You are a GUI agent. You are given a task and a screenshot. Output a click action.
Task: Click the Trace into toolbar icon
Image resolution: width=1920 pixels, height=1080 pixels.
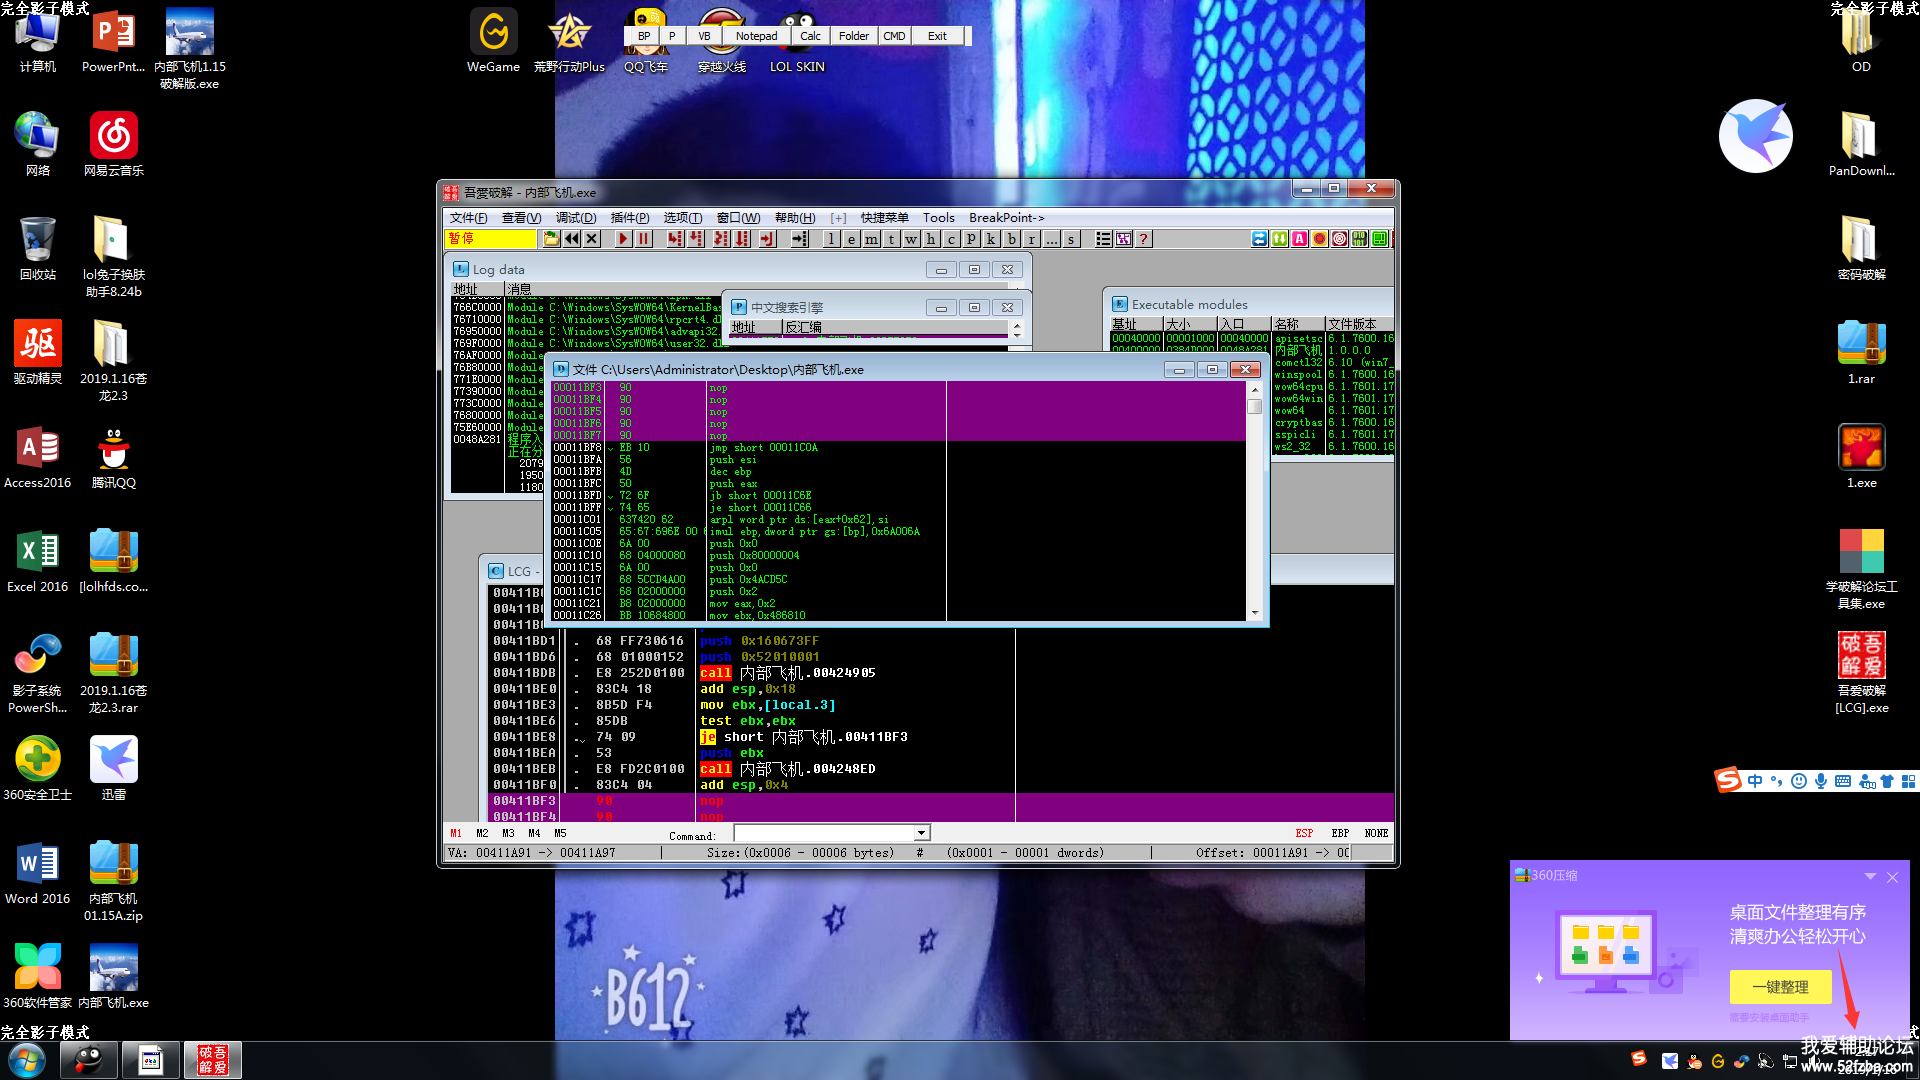(x=721, y=239)
